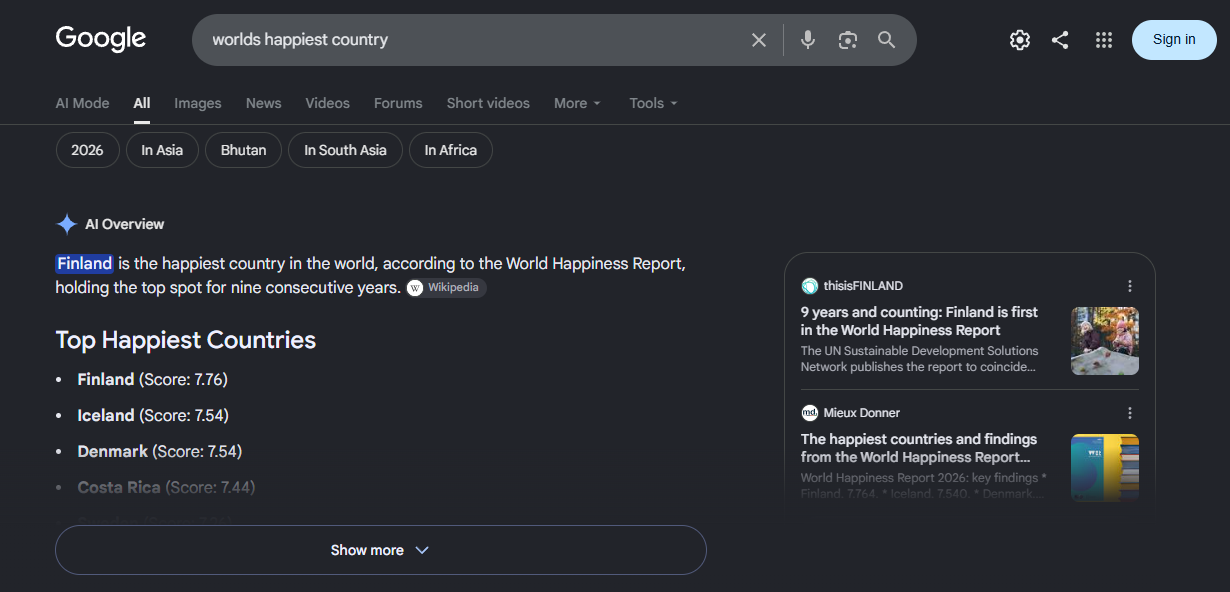Open options menu for Mieux Donner result

[x=1130, y=413]
